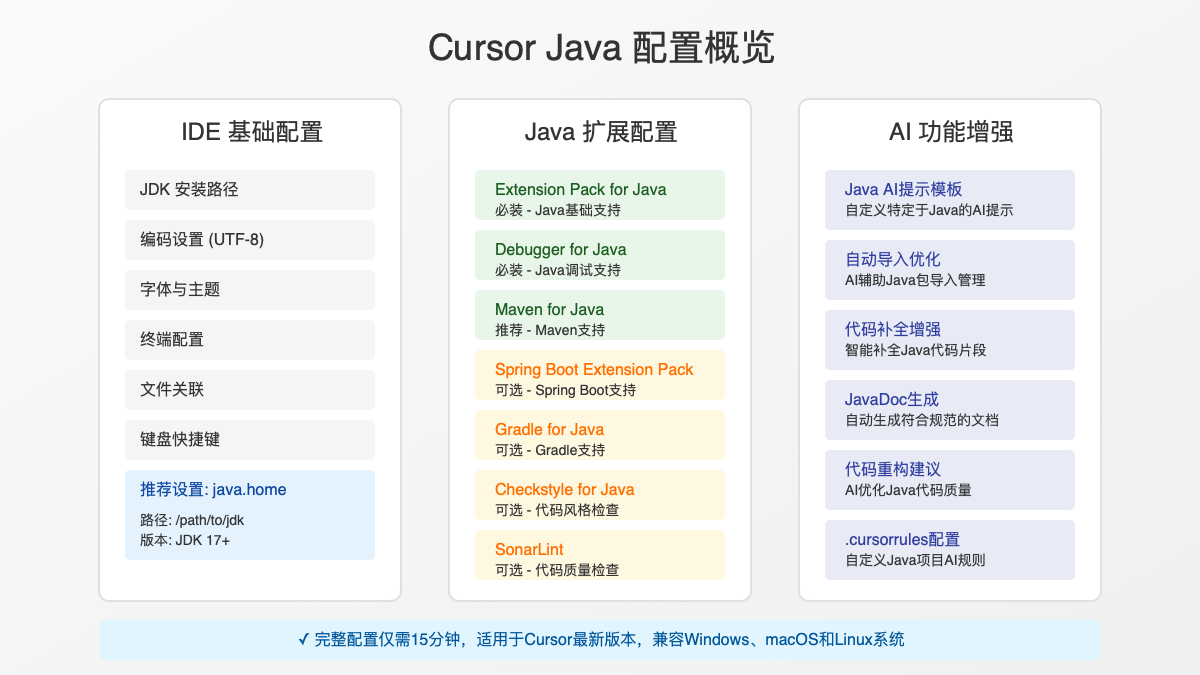
Task: Click '可选 - 代码风格检查' description
Action: pyautogui.click(x=557, y=510)
